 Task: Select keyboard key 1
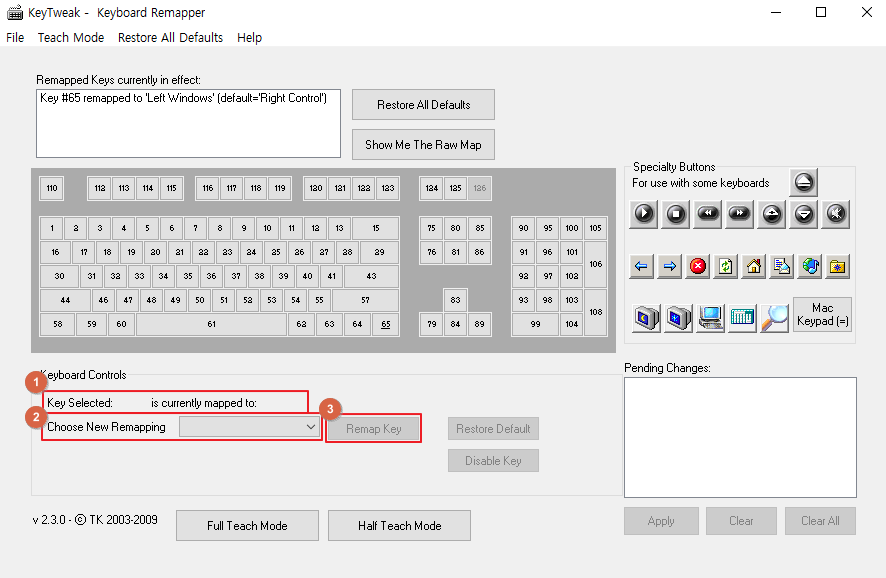[x=52, y=228]
